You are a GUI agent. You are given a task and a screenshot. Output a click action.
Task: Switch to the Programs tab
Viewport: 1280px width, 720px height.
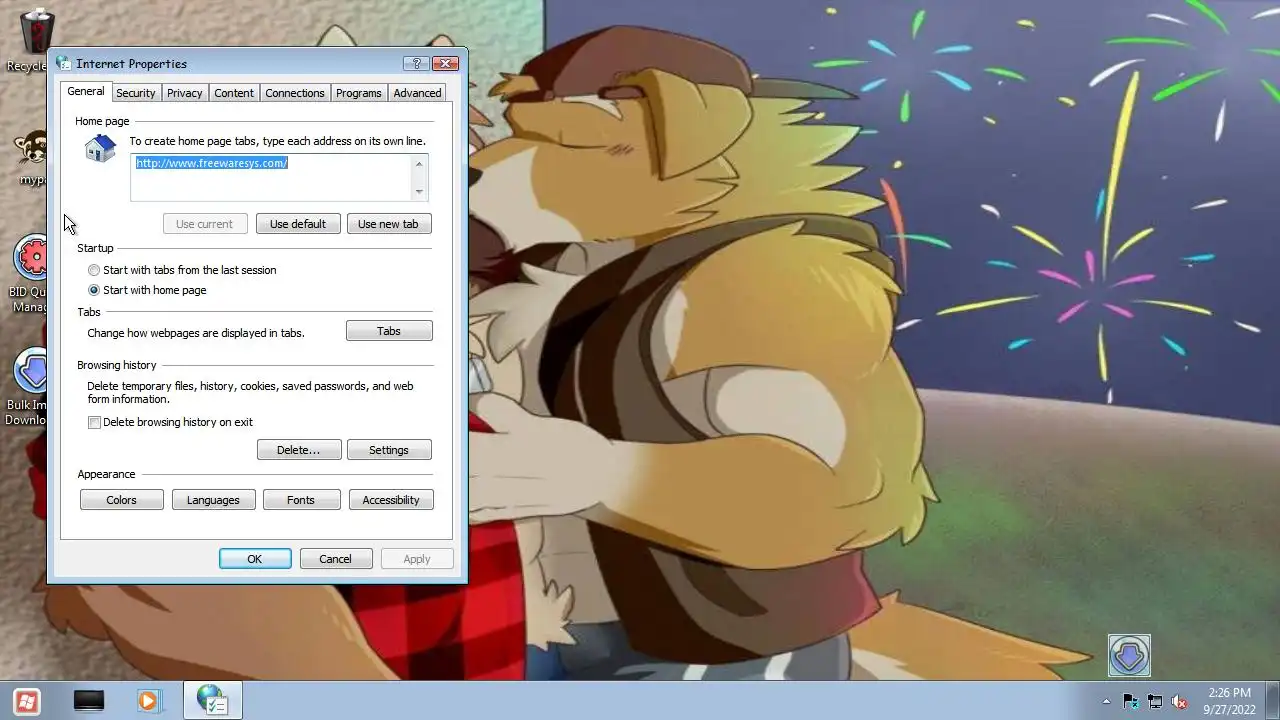click(359, 93)
